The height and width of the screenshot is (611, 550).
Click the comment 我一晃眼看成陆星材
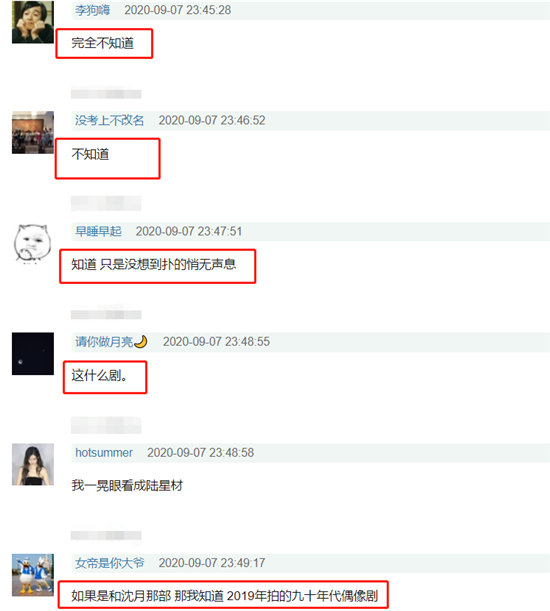[127, 486]
